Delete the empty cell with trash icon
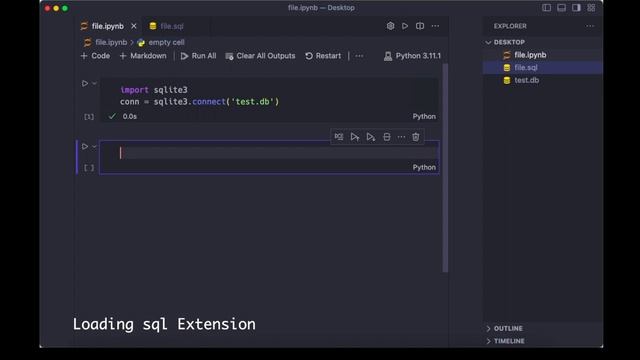 416,137
